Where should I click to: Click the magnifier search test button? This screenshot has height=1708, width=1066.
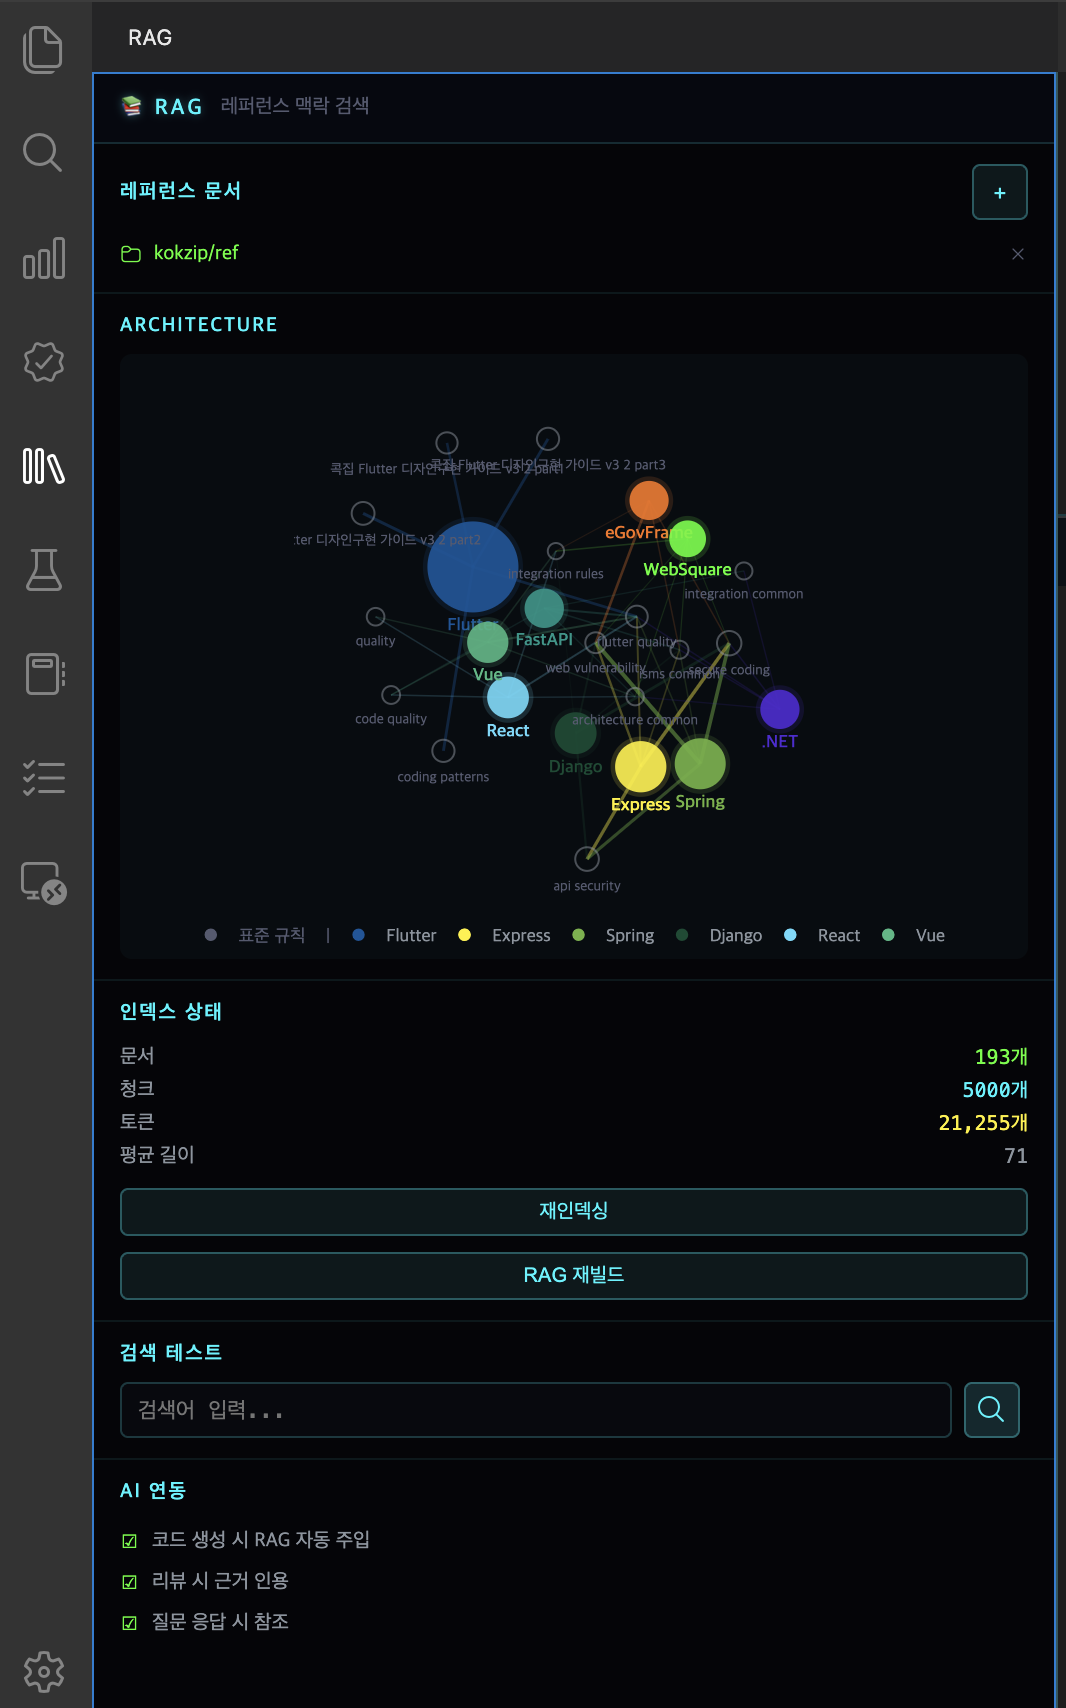(991, 1410)
